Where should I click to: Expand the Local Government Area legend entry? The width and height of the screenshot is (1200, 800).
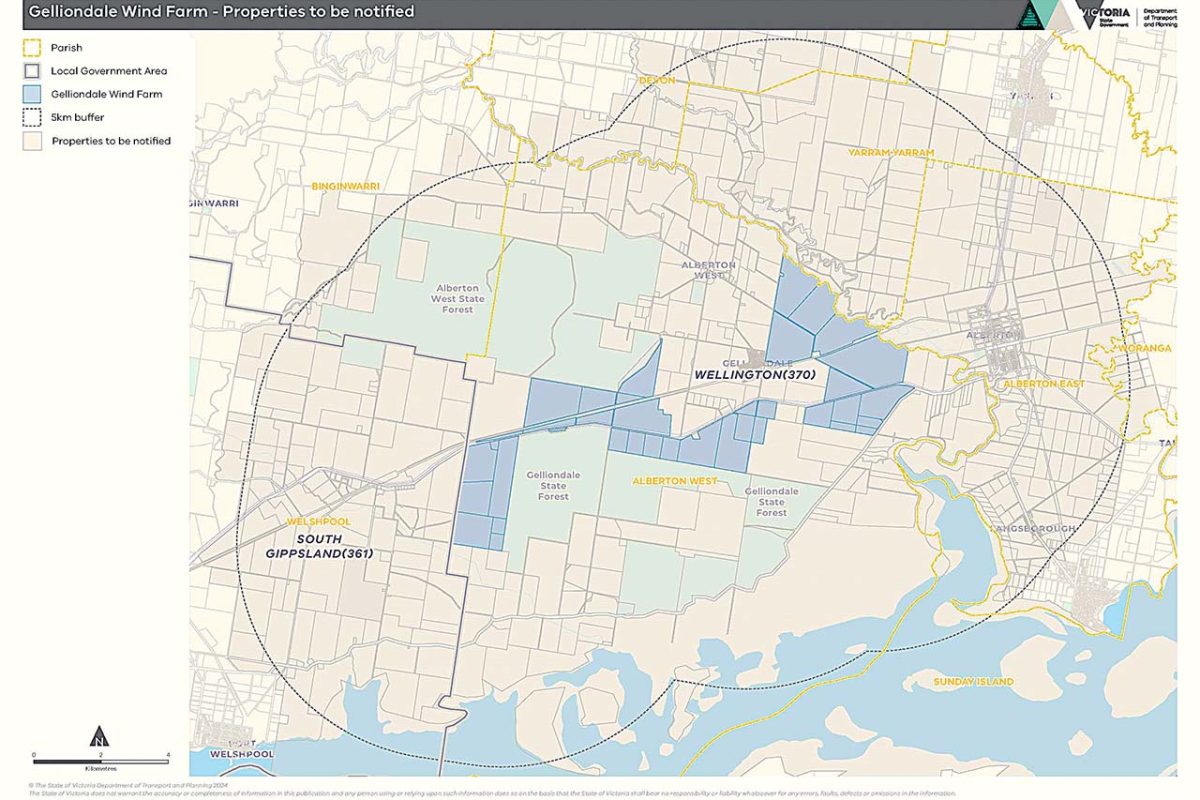[x=110, y=70]
